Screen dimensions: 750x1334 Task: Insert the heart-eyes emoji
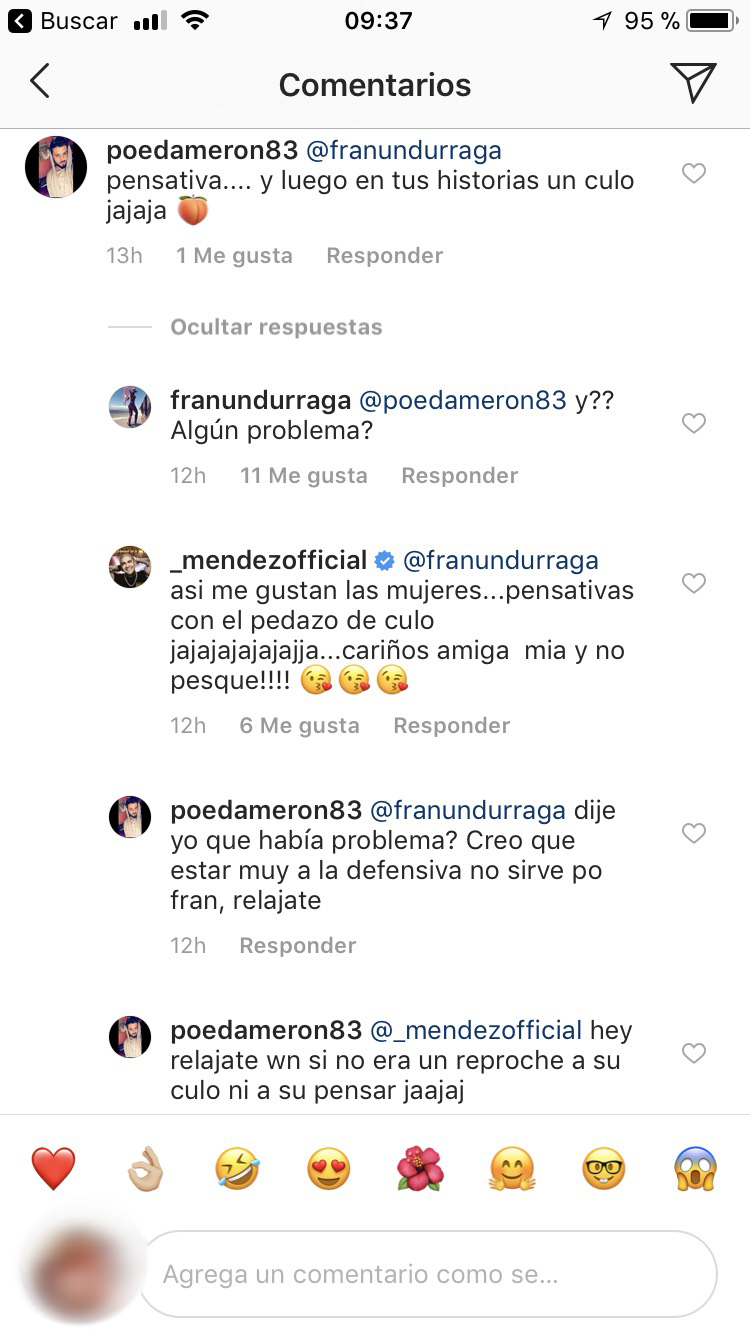pos(328,1168)
